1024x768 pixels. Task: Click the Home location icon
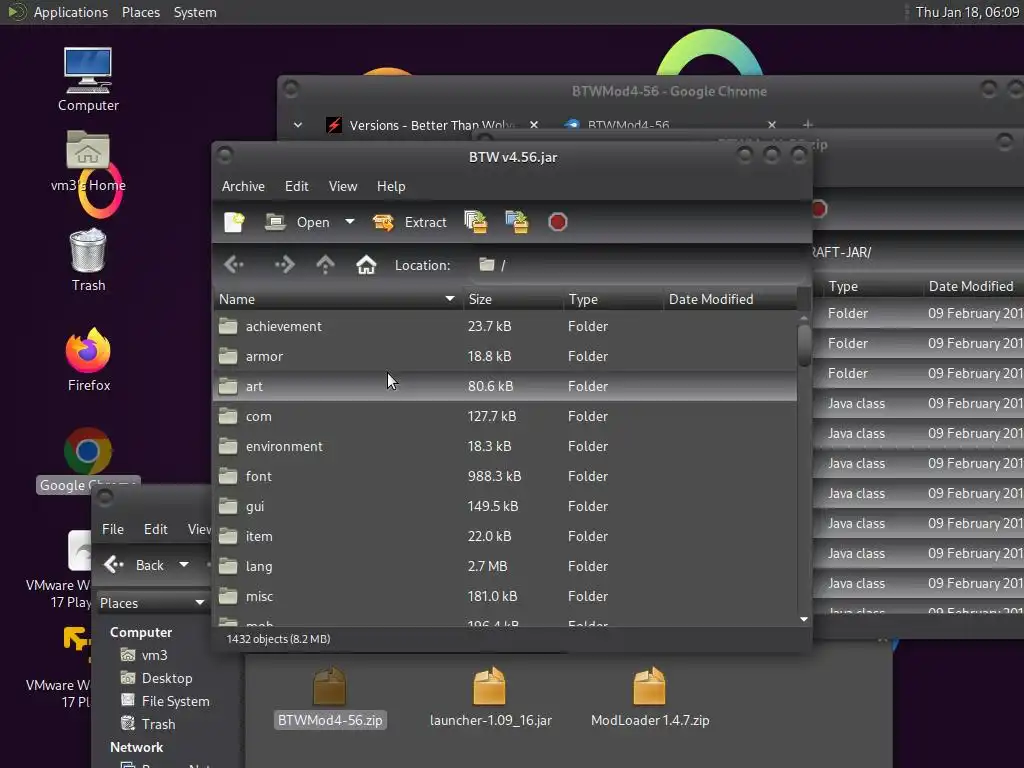point(366,264)
